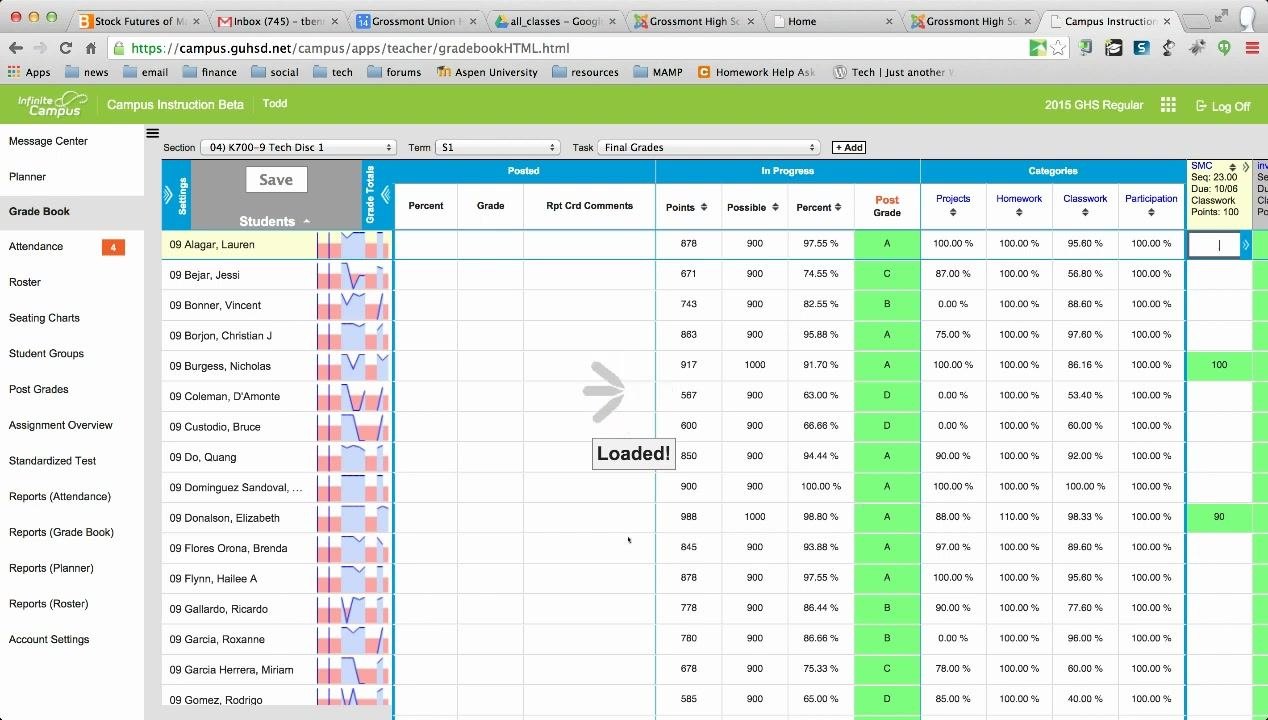Viewport: 1268px width, 720px height.
Task: Open the Task Final Grades dropdown
Action: tap(709, 147)
